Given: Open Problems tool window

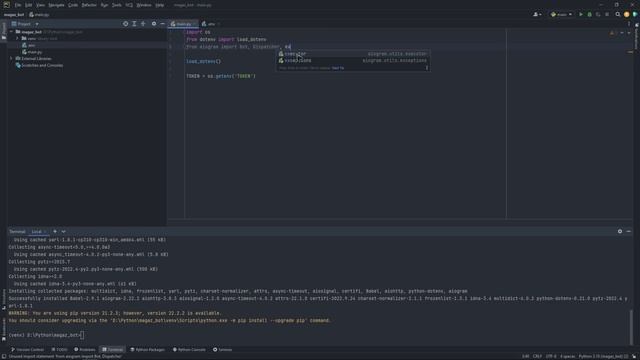Looking at the screenshot, I should (x=84, y=350).
